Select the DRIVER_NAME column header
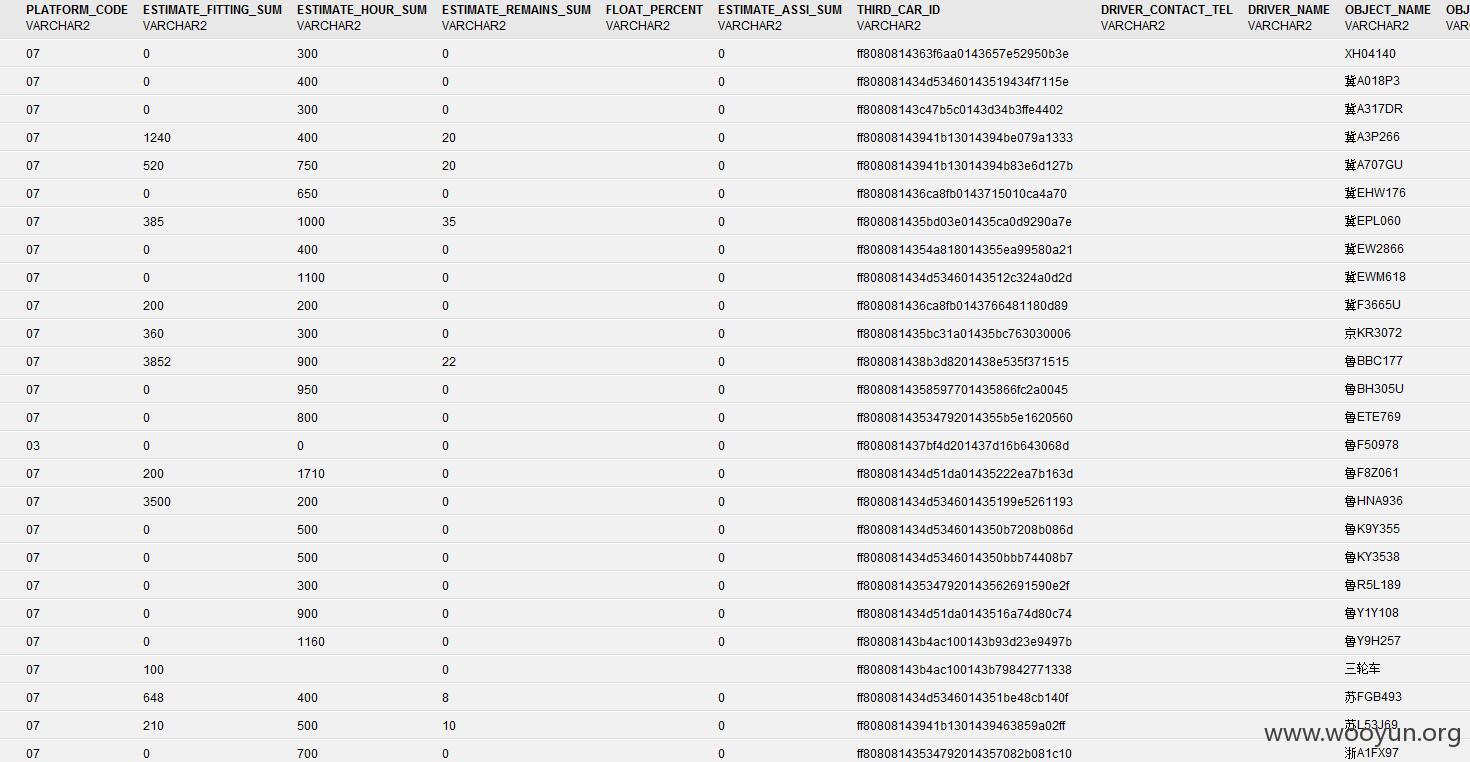 [x=1289, y=10]
